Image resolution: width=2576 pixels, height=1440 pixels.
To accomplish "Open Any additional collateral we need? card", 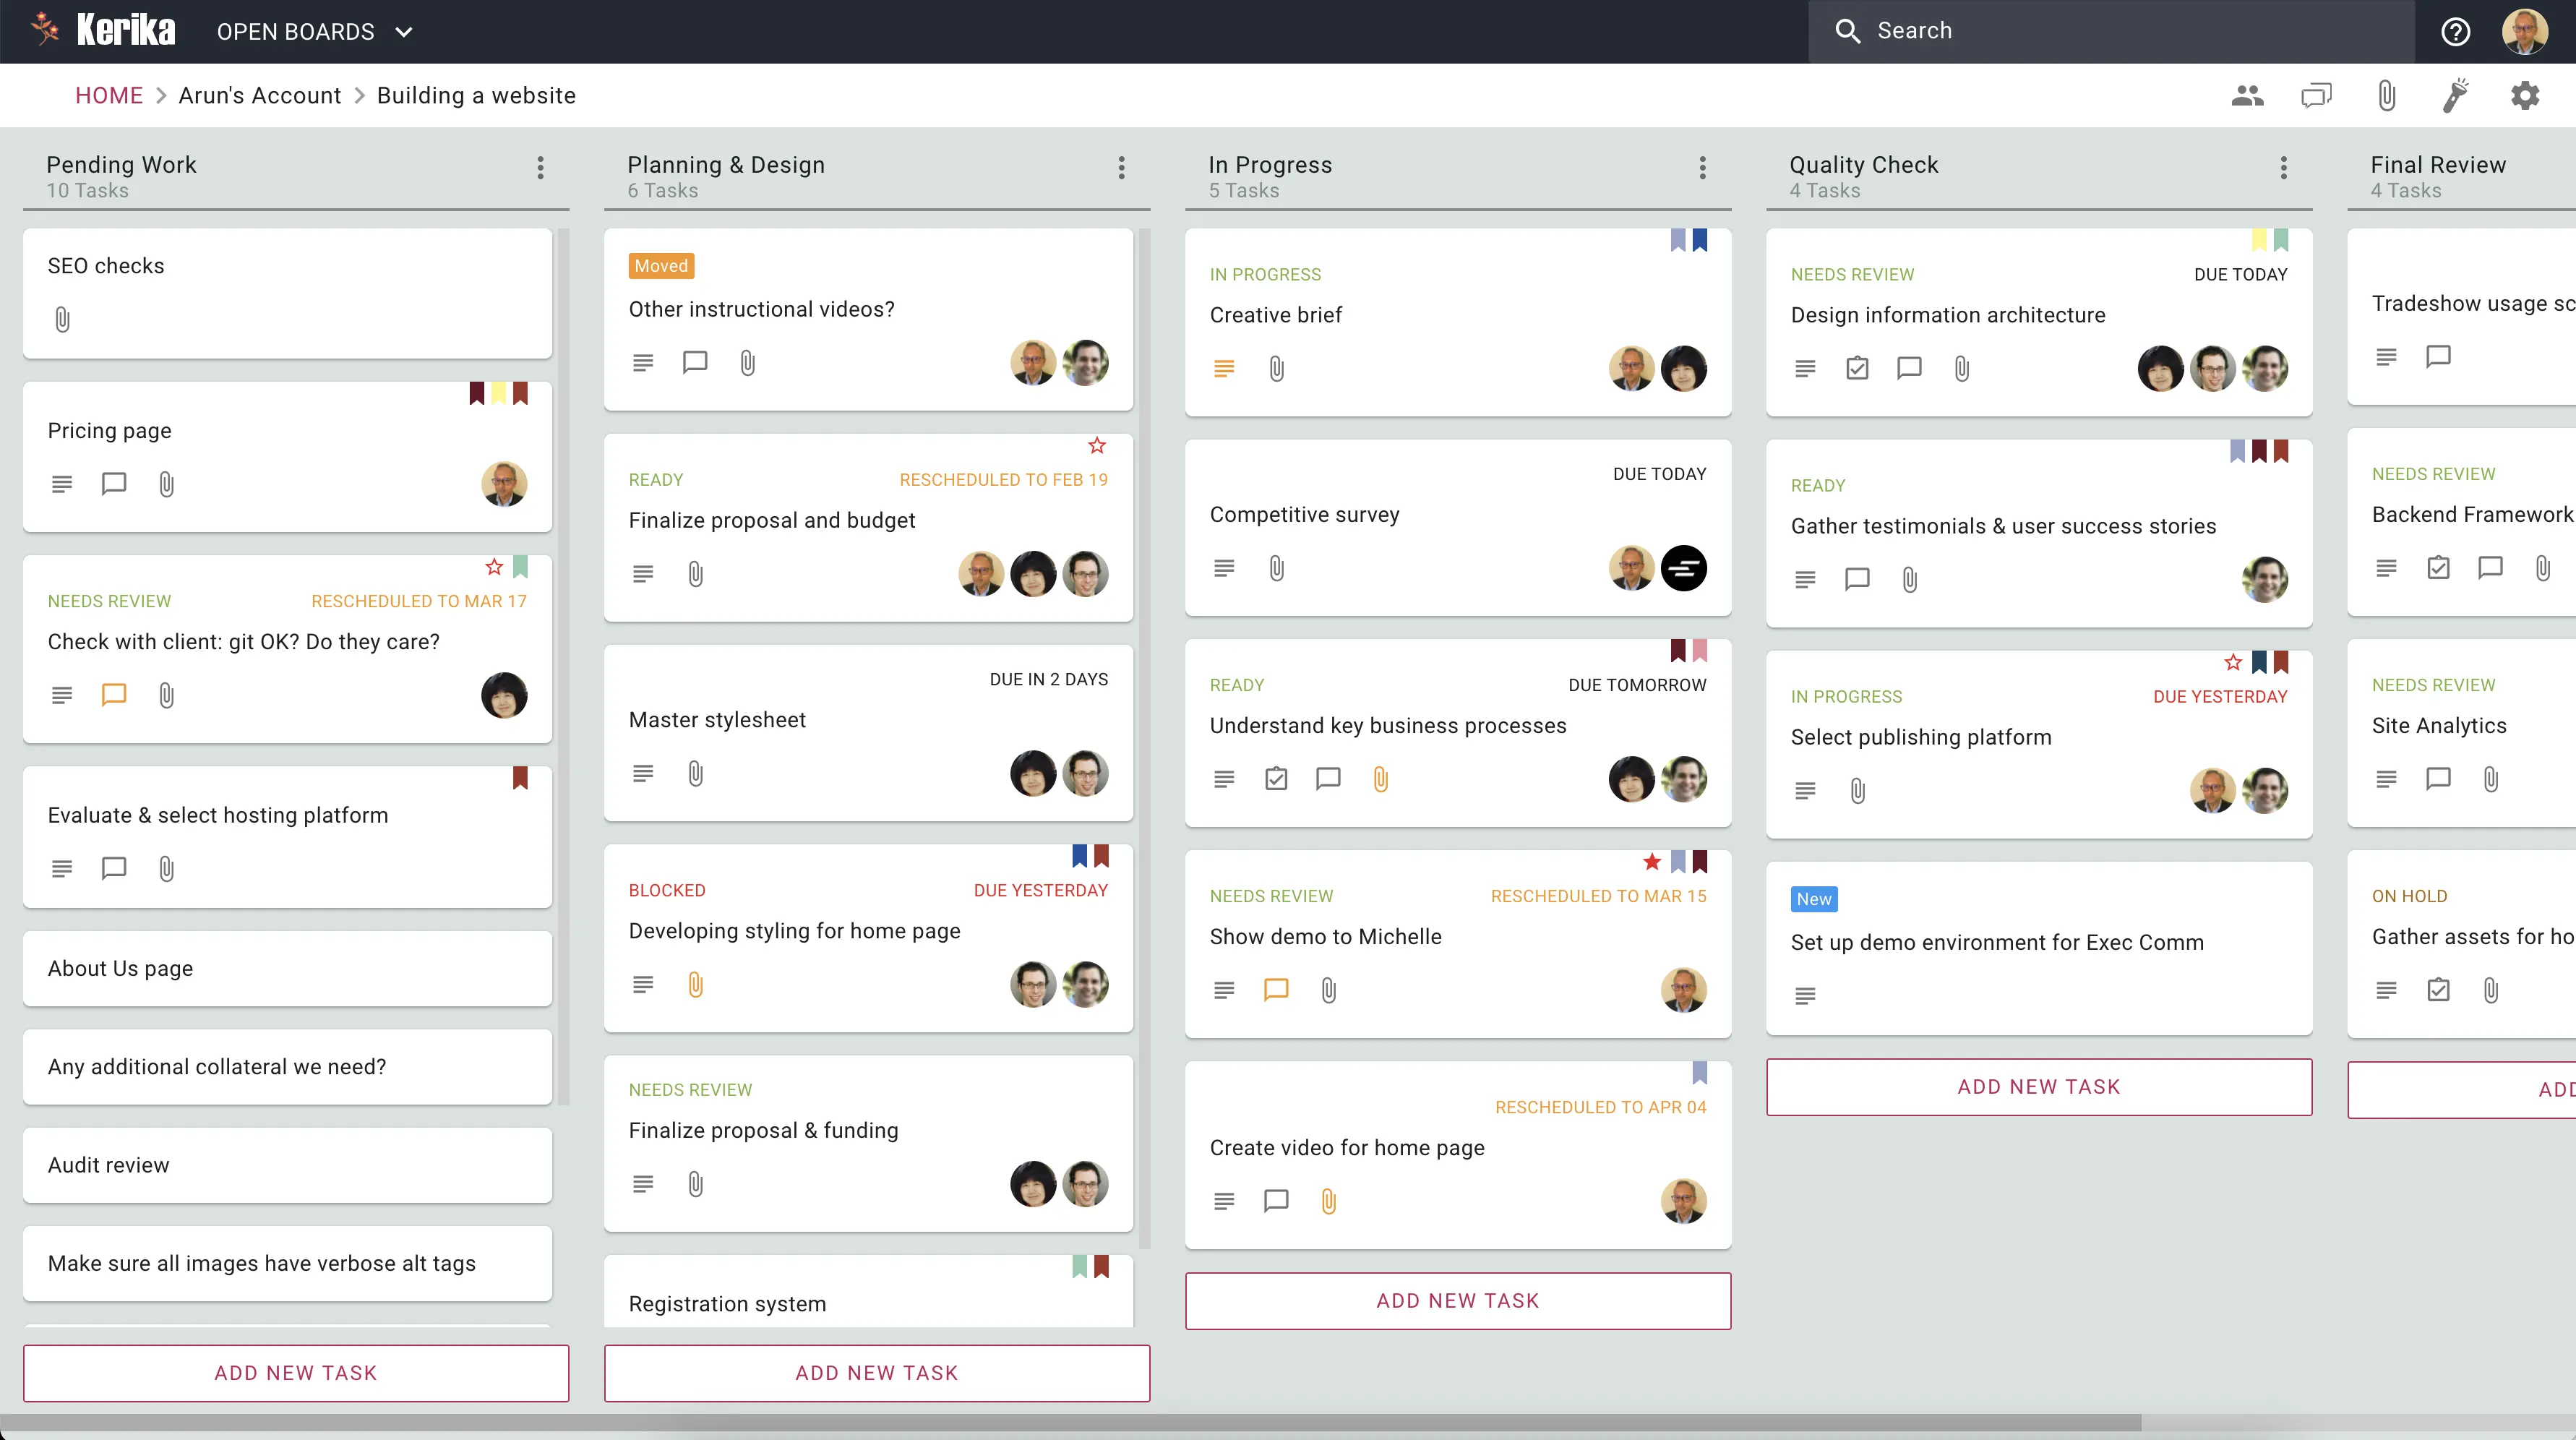I will (x=288, y=1067).
